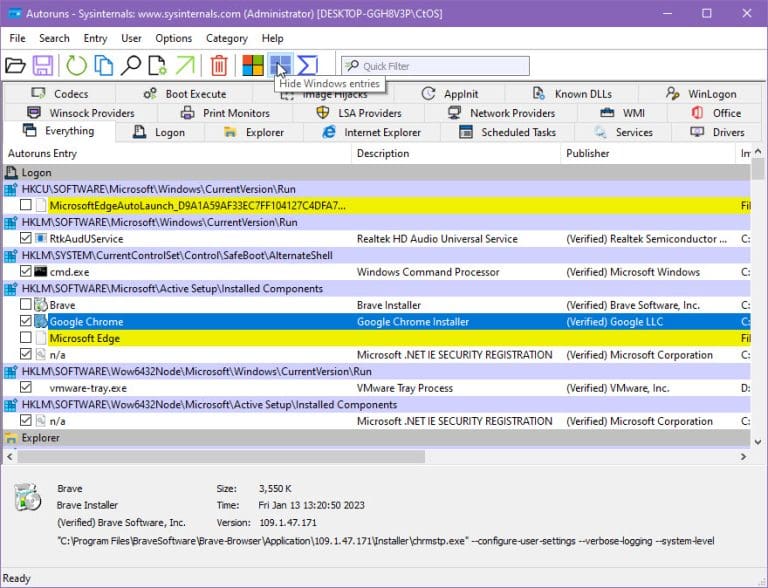Switch to the Winsock Providers tab
768x588 pixels.
(x=81, y=113)
